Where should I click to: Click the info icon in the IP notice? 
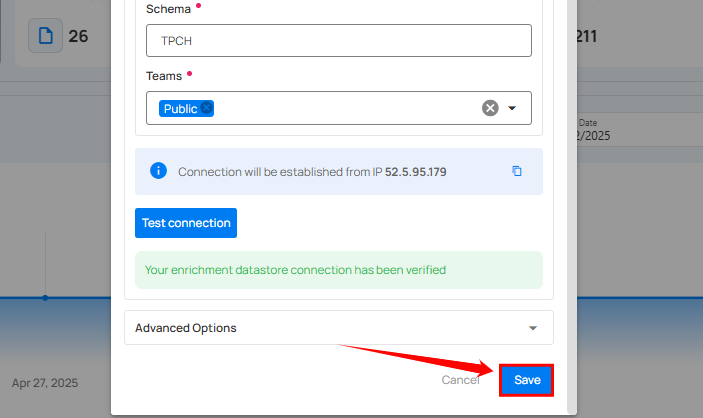(x=158, y=171)
